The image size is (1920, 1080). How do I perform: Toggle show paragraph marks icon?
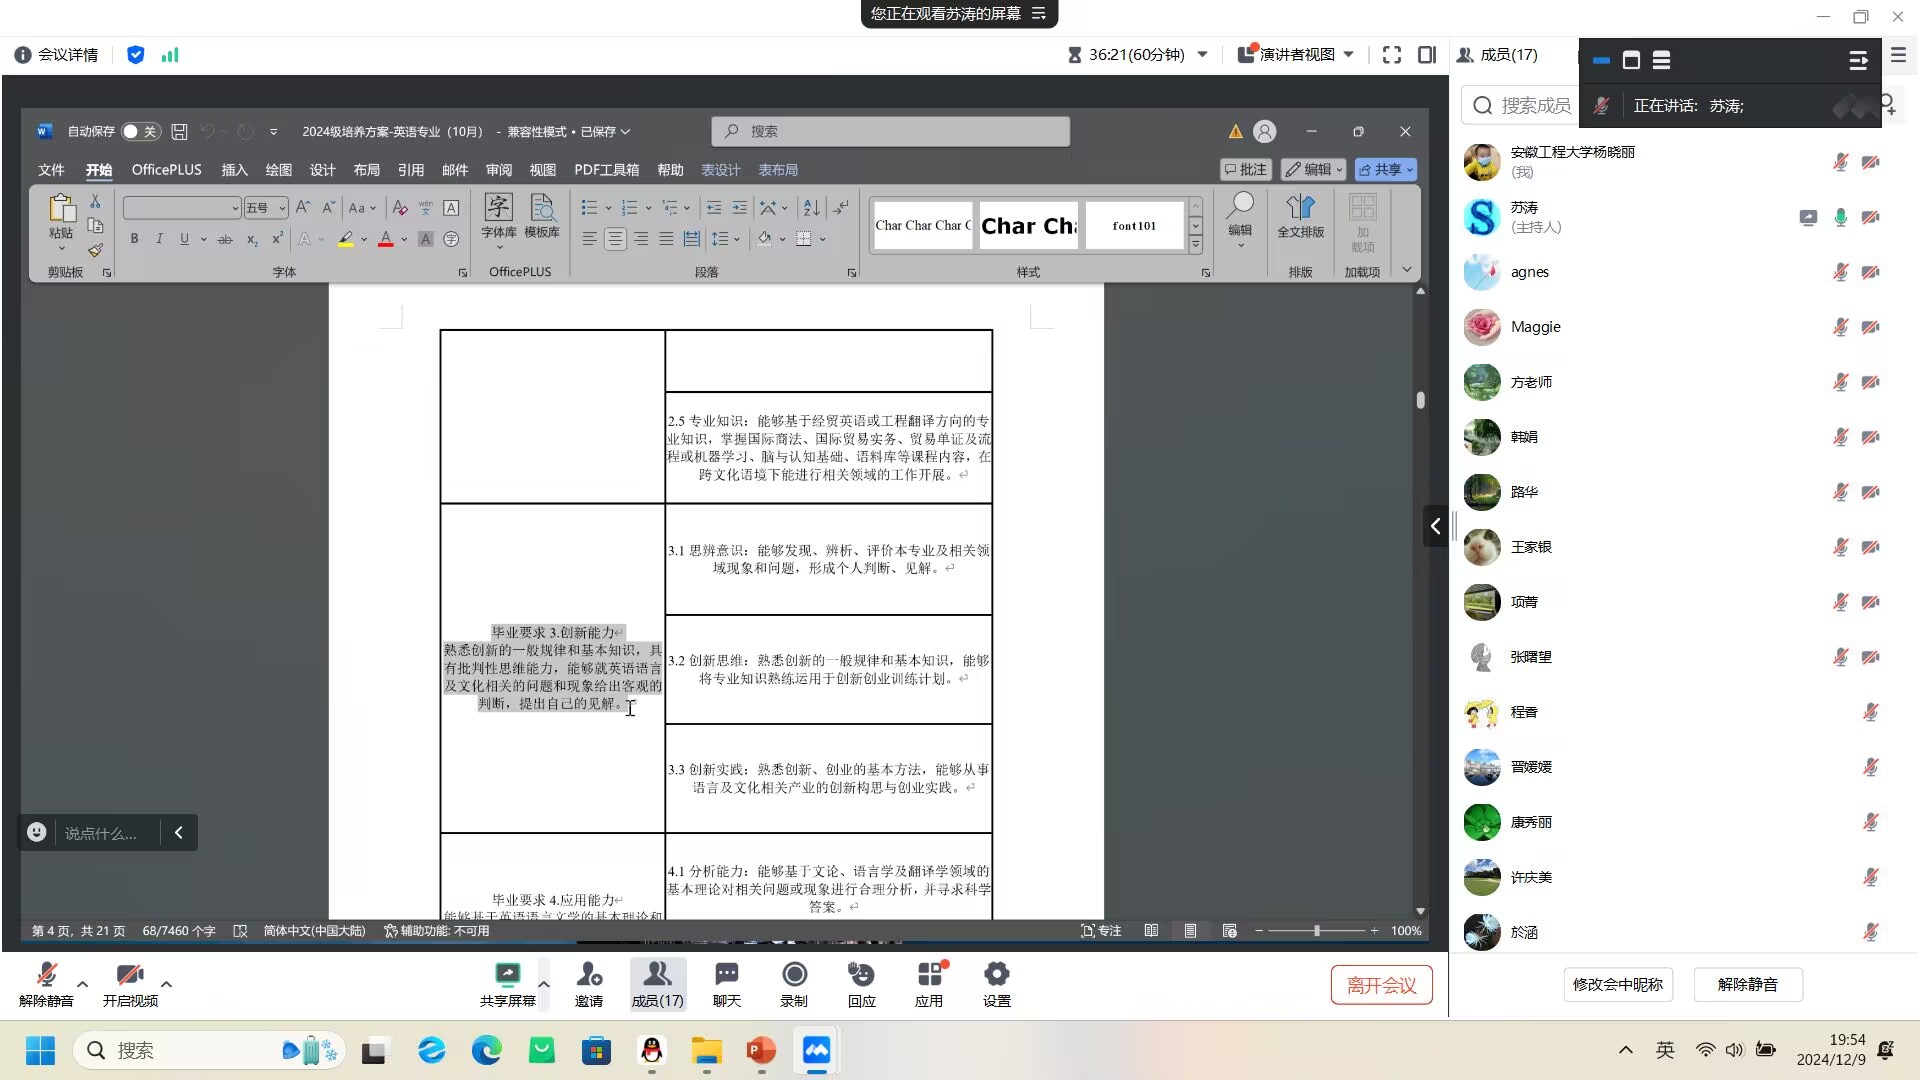(841, 208)
